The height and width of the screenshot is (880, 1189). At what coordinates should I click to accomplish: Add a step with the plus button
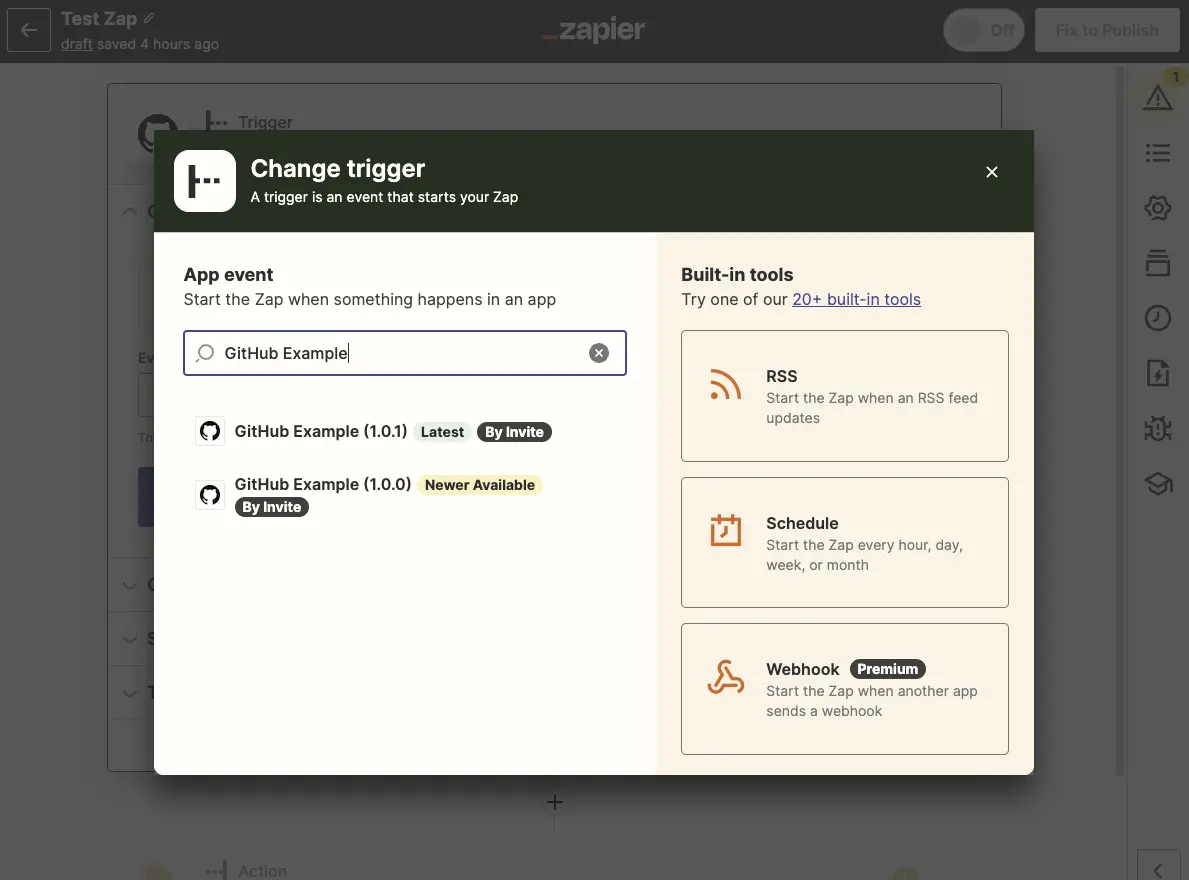coord(555,802)
